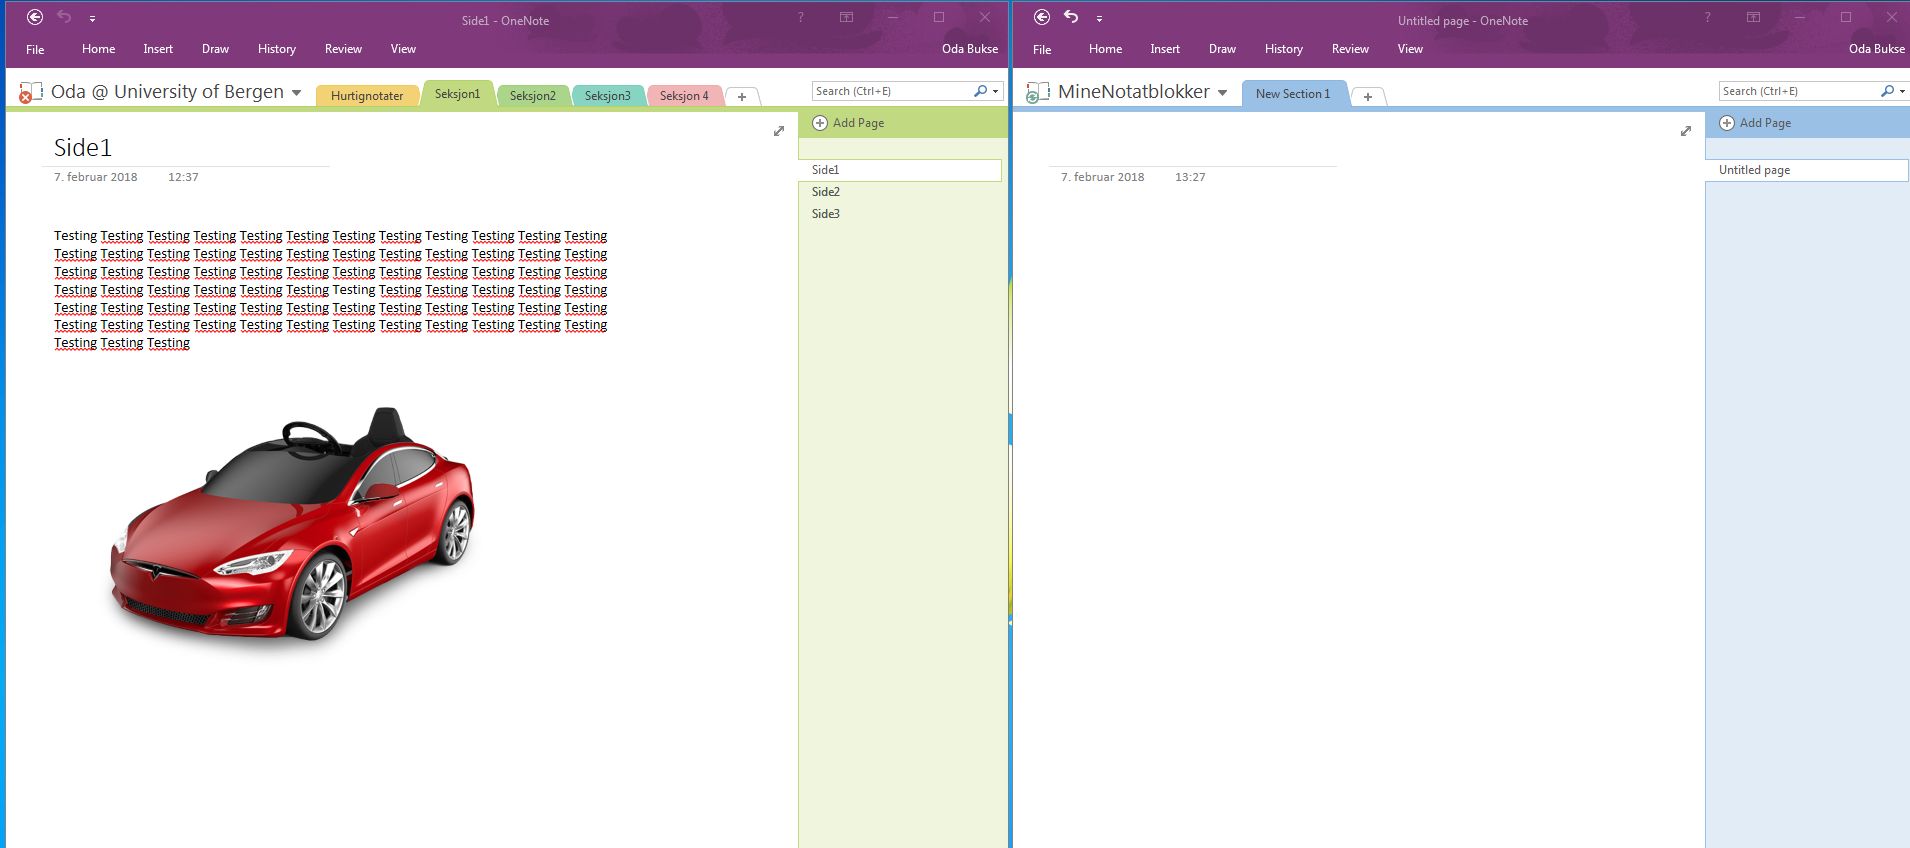Select Side2 in the page list
Screen dimensions: 1910x848
(826, 192)
